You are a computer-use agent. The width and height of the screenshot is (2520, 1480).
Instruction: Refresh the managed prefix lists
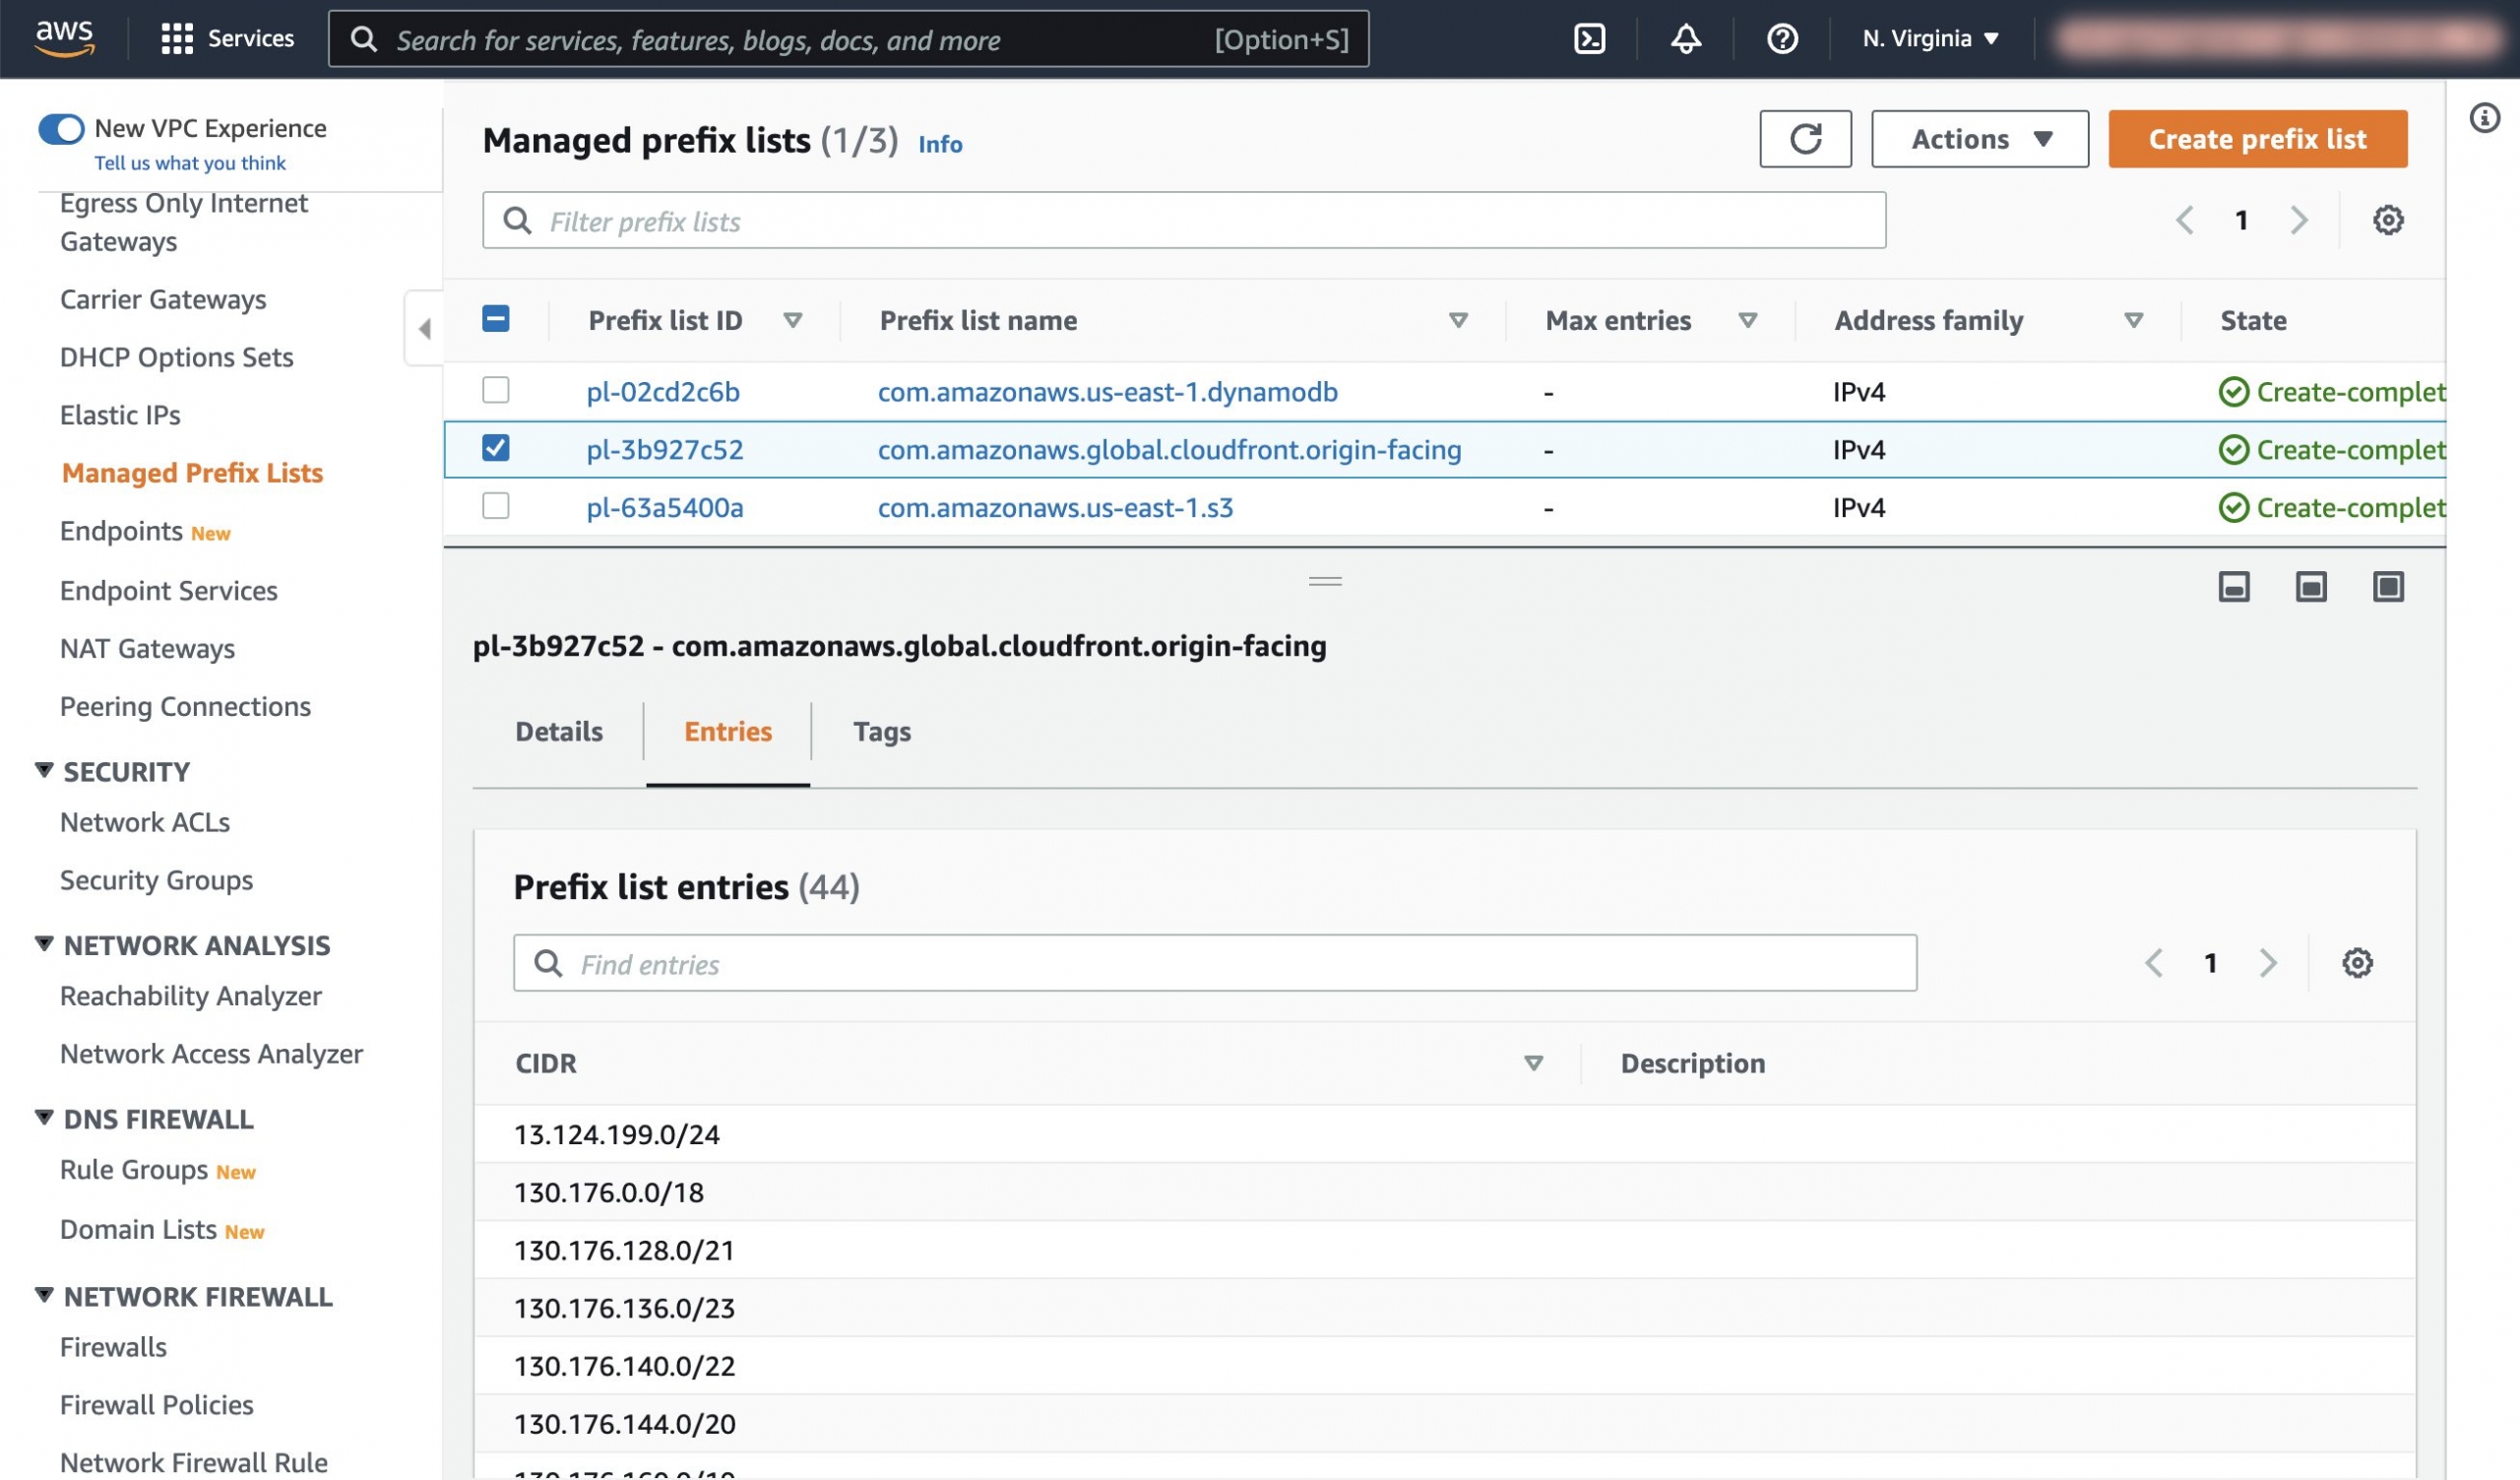(x=1805, y=138)
